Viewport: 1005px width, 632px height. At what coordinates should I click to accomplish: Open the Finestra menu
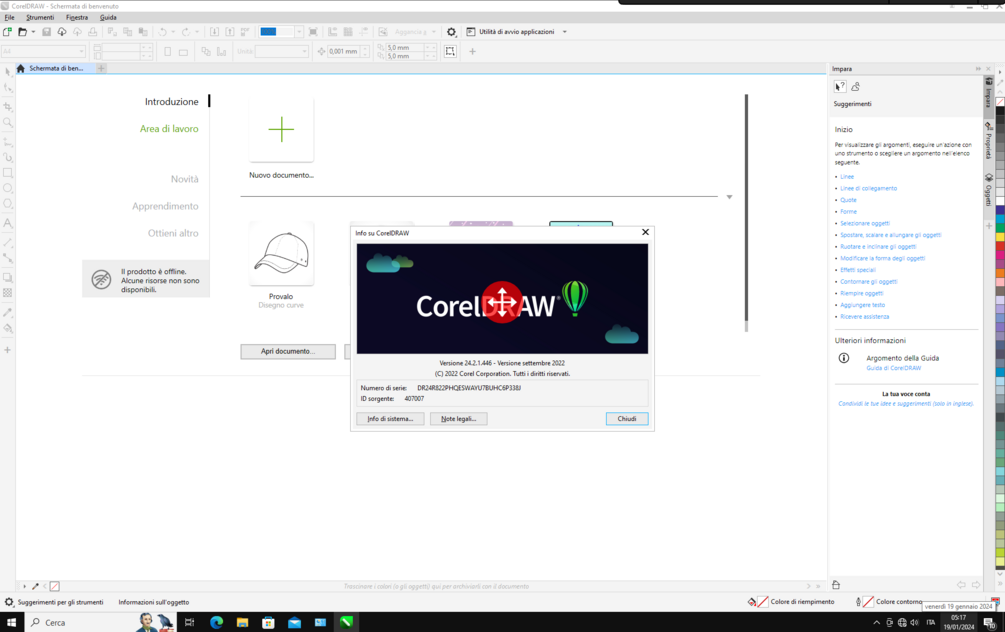point(77,17)
